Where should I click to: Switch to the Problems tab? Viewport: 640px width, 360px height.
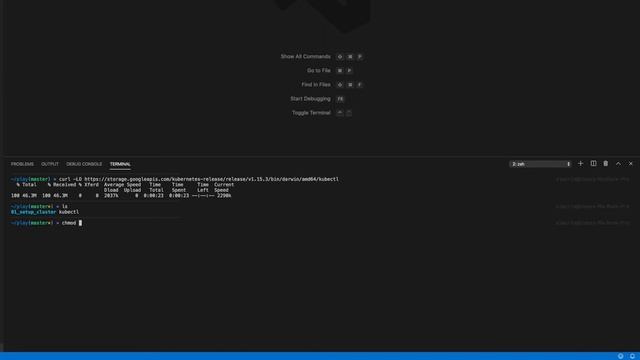click(x=22, y=164)
